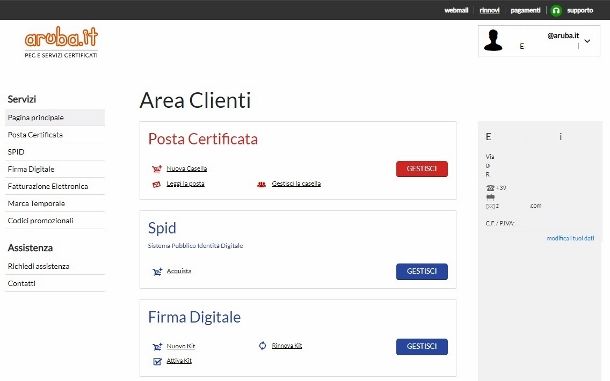Screen dimensions: 610x381
Task: Open webmail from the top bar
Action: point(456,11)
